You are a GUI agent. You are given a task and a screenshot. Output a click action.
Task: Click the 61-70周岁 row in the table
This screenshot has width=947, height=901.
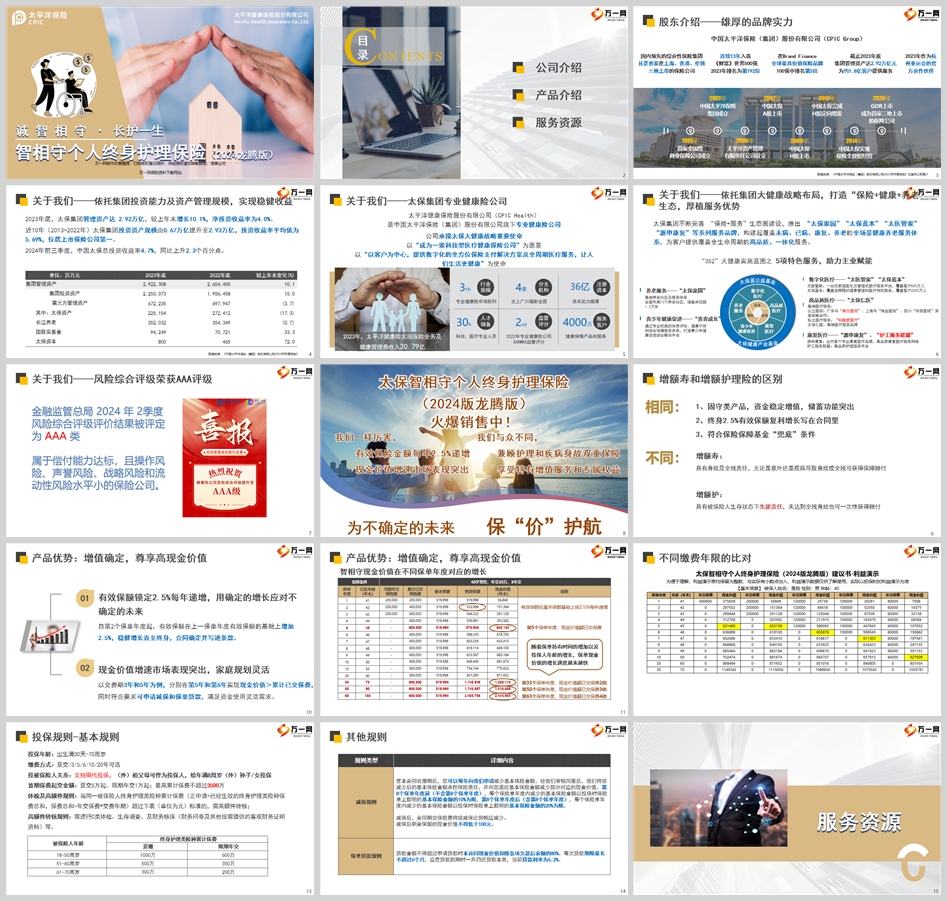pos(147,871)
